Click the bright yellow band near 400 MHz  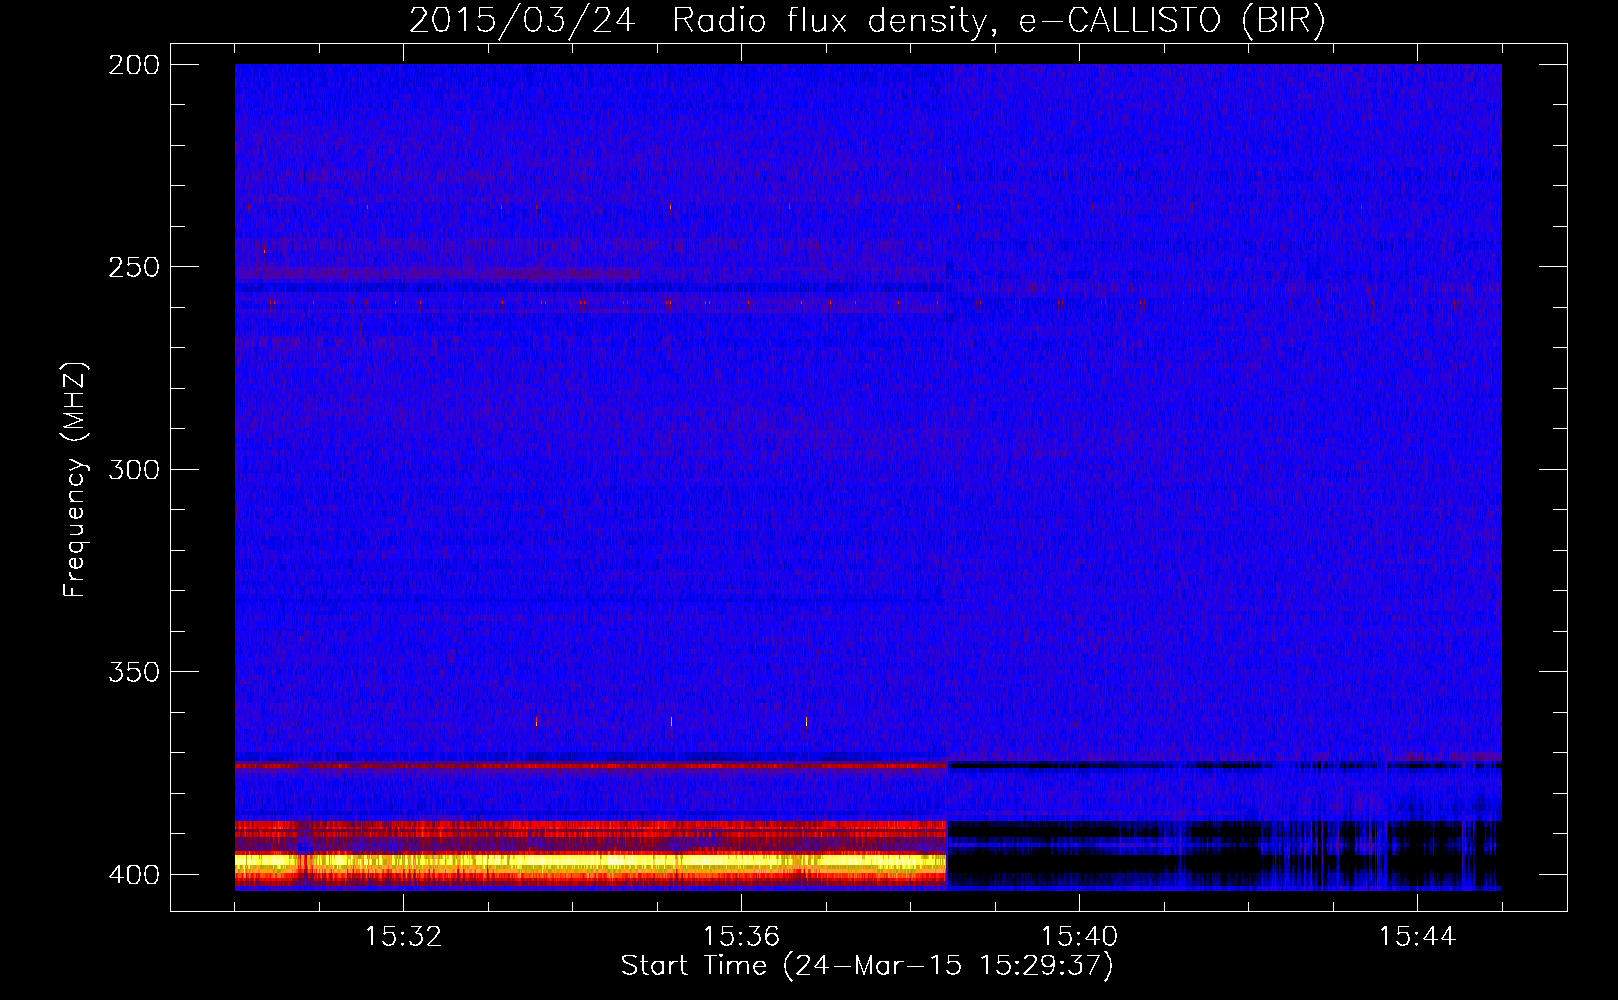[x=590, y=861]
